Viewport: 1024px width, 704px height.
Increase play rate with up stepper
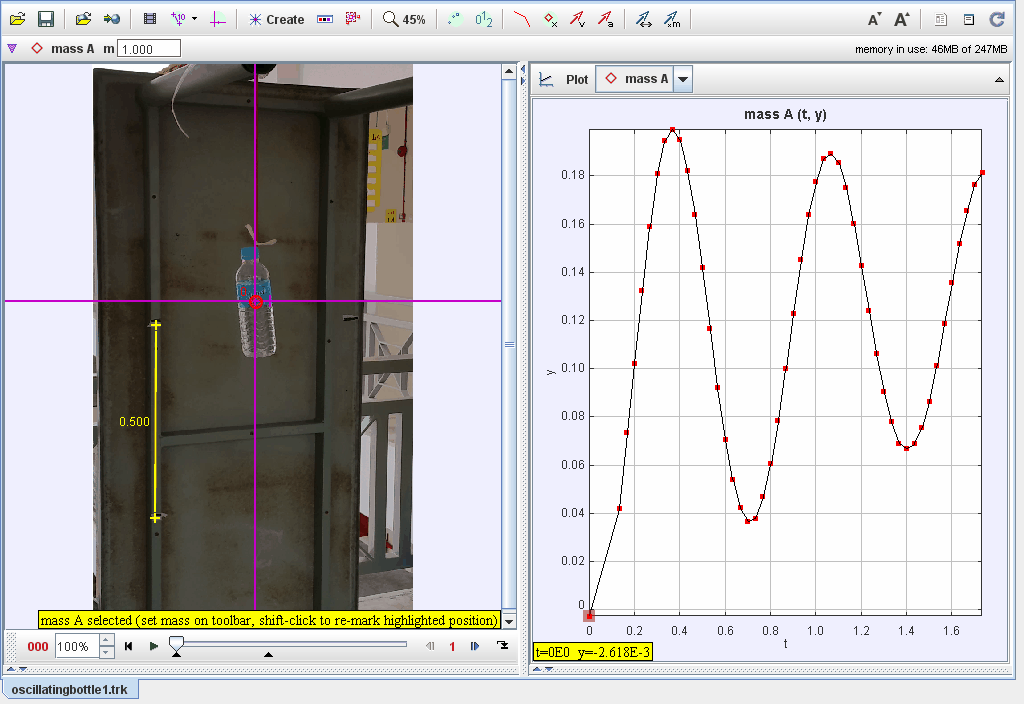pyautogui.click(x=106, y=641)
